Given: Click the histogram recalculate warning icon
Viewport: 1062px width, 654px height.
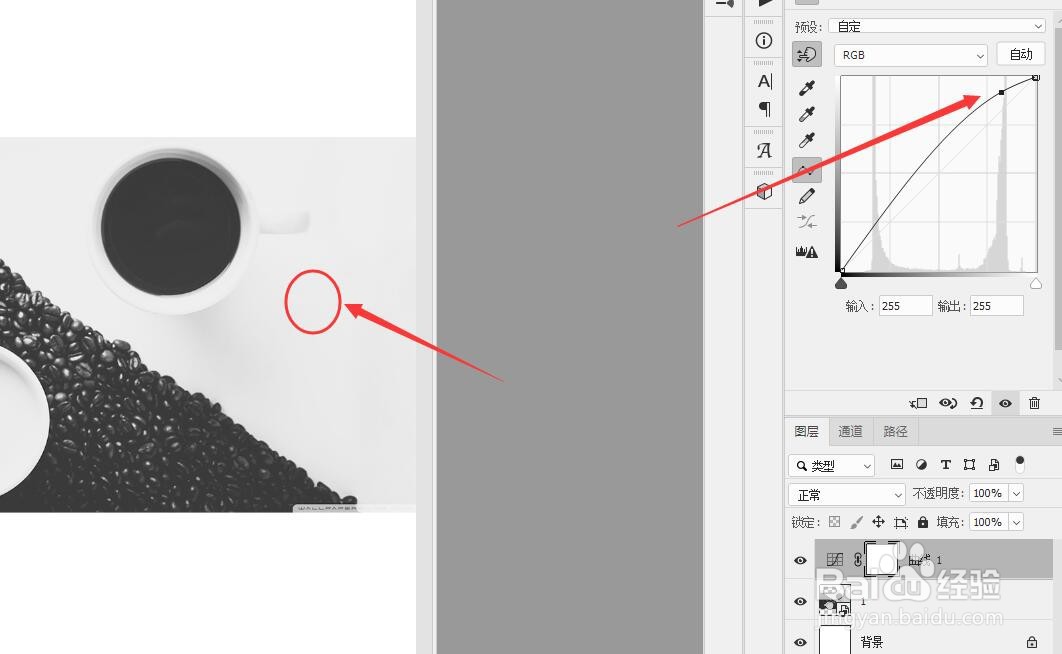Looking at the screenshot, I should (x=807, y=252).
